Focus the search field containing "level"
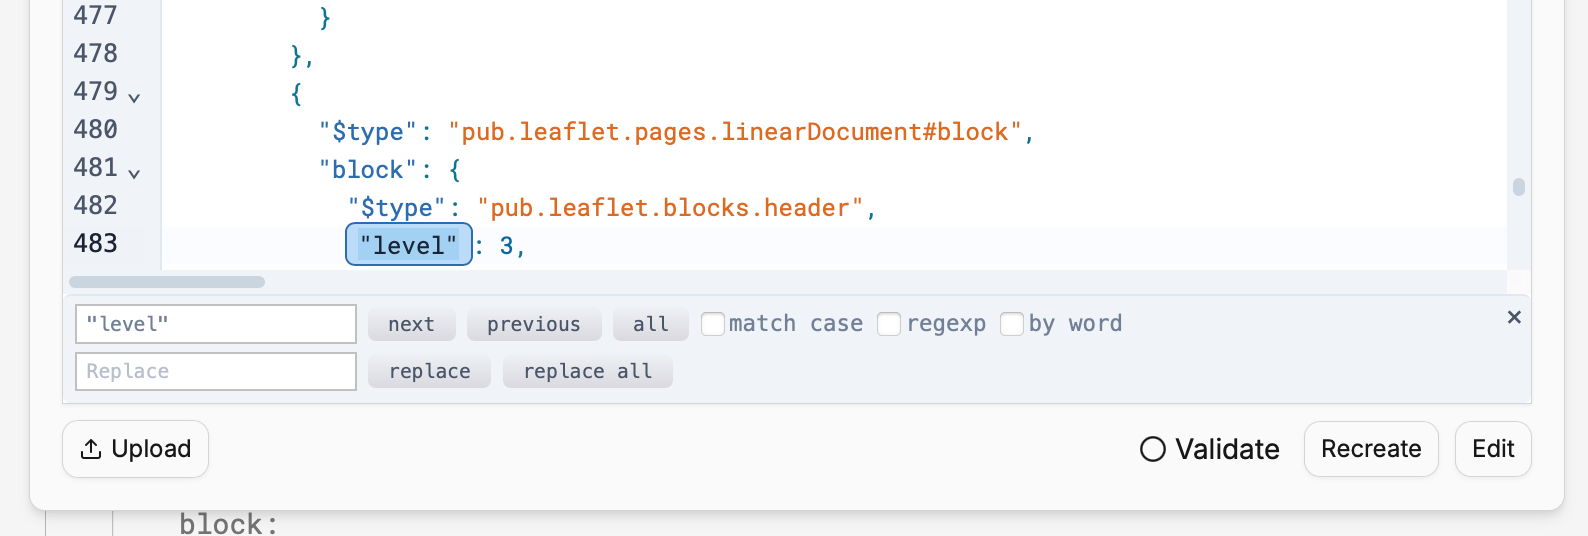 coord(216,324)
